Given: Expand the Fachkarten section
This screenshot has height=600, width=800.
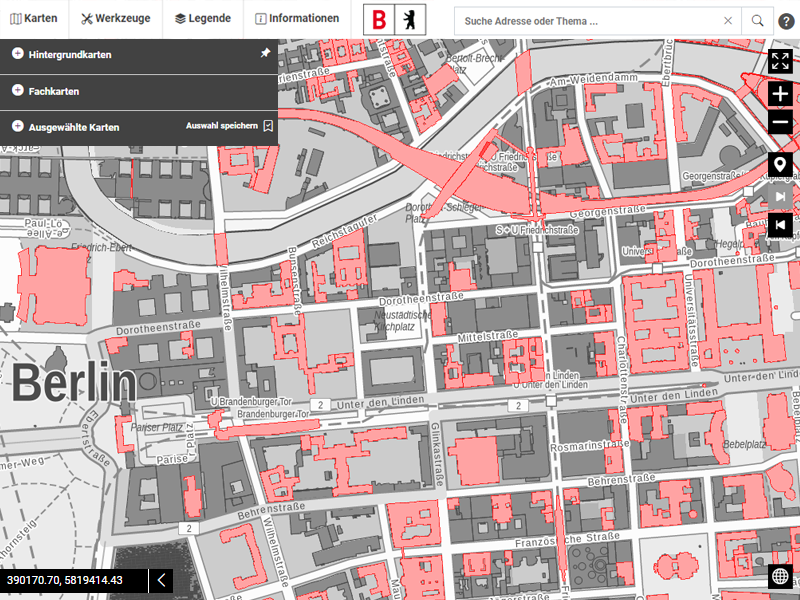Looking at the screenshot, I should click(18, 90).
